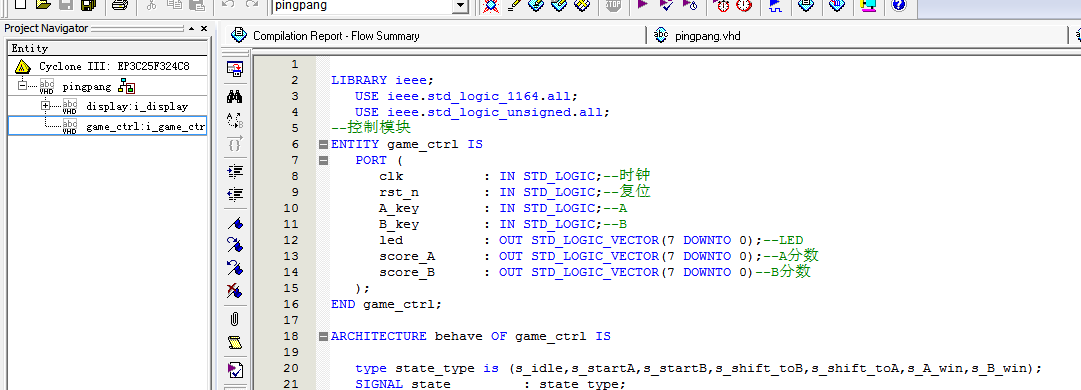Screen dimensions: 1081x390
Task: Collapse the Project Navigator panel arrow
Action: (x=192, y=28)
